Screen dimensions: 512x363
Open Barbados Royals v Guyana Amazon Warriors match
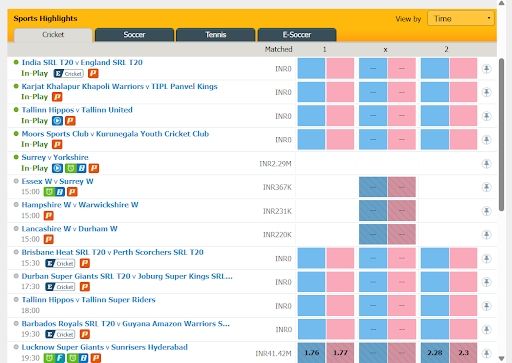click(126, 324)
